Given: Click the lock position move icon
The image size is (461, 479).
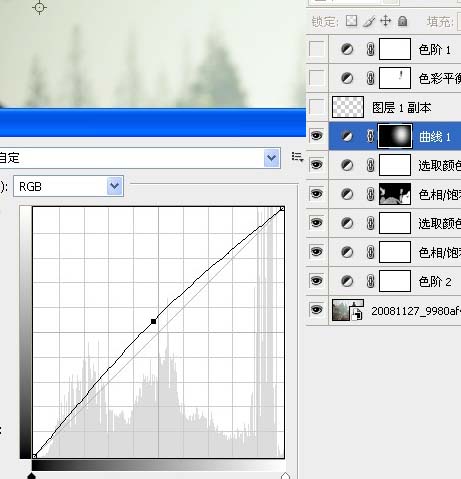Looking at the screenshot, I should point(386,21).
